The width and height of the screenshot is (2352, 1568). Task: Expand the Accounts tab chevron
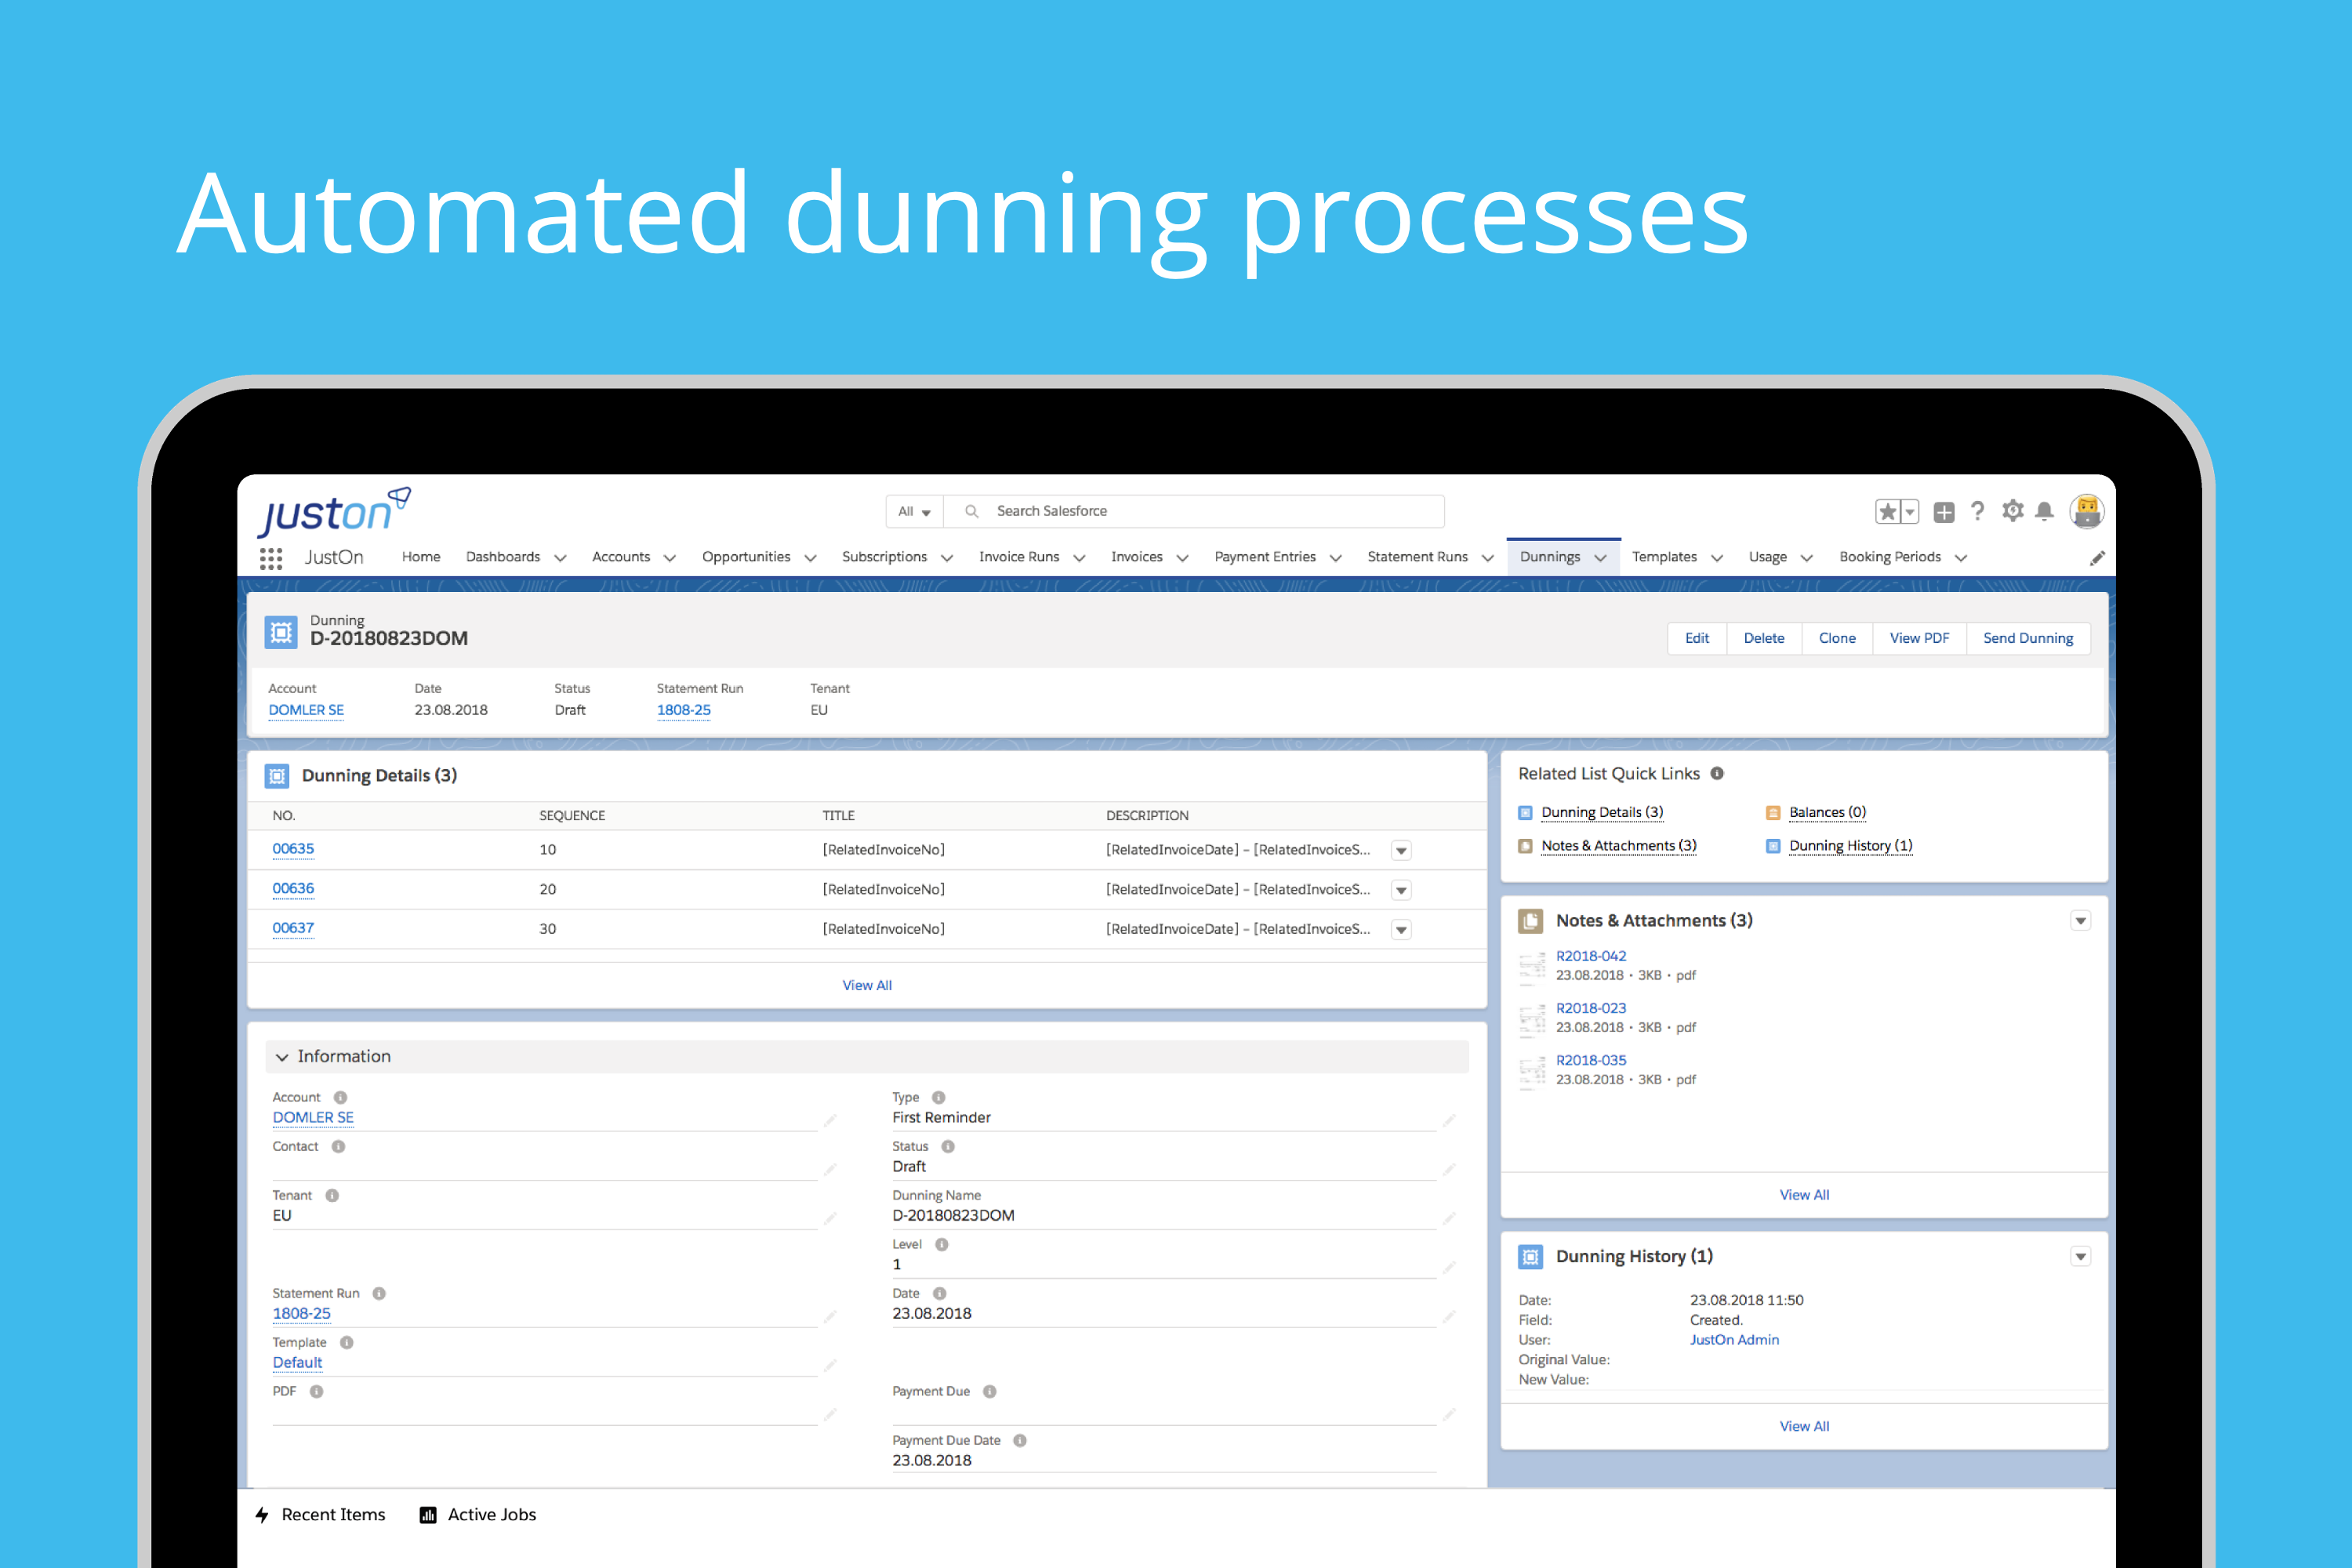click(x=670, y=558)
